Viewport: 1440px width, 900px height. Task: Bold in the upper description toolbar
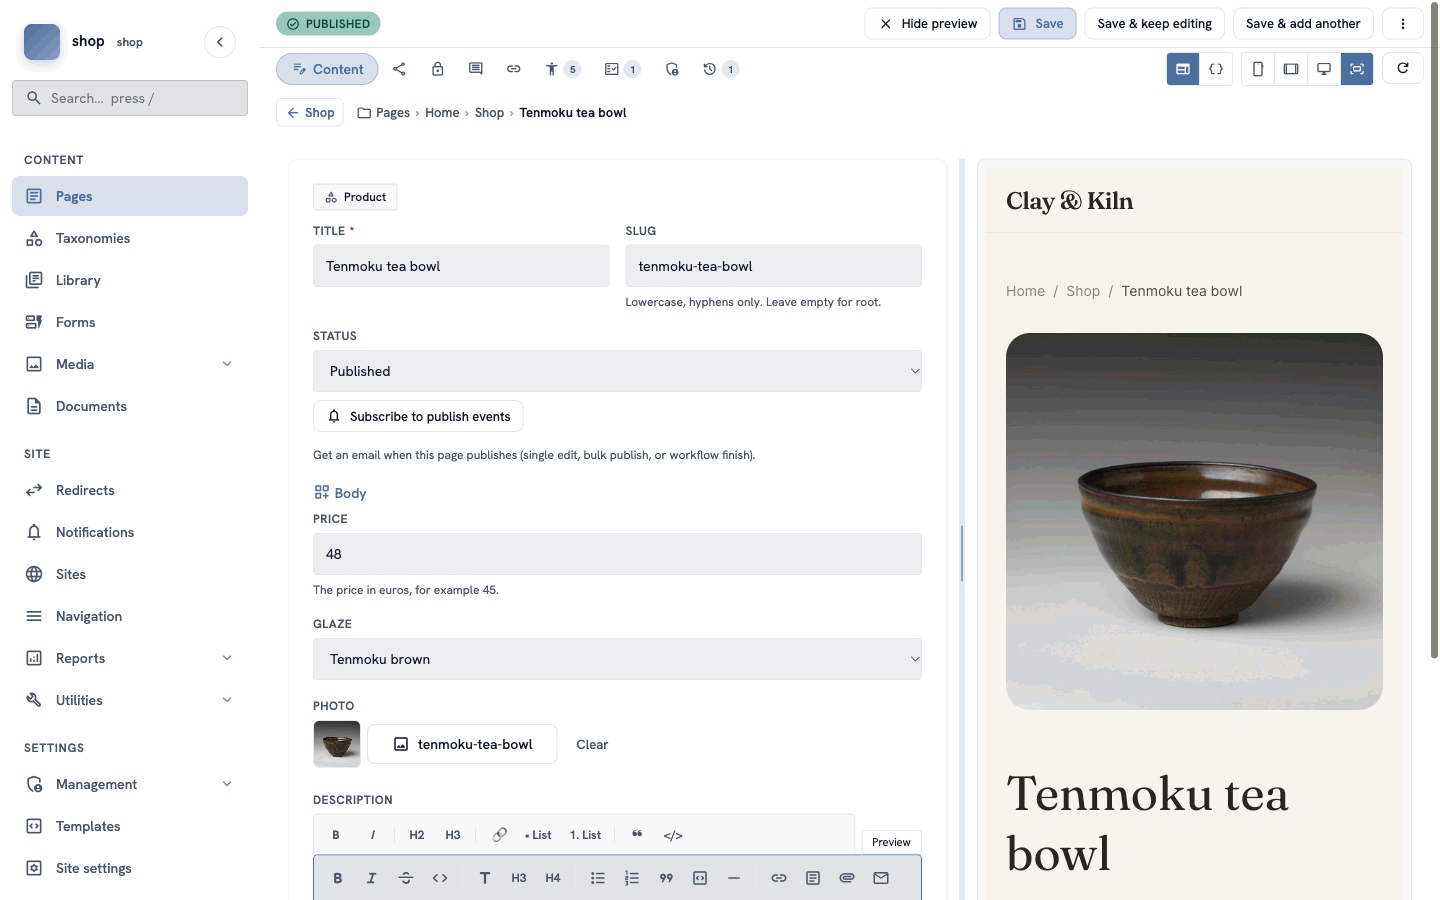[x=336, y=835]
